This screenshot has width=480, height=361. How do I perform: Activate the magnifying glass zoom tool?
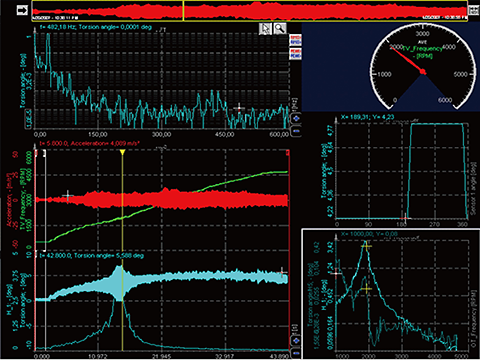pyautogui.click(x=280, y=29)
